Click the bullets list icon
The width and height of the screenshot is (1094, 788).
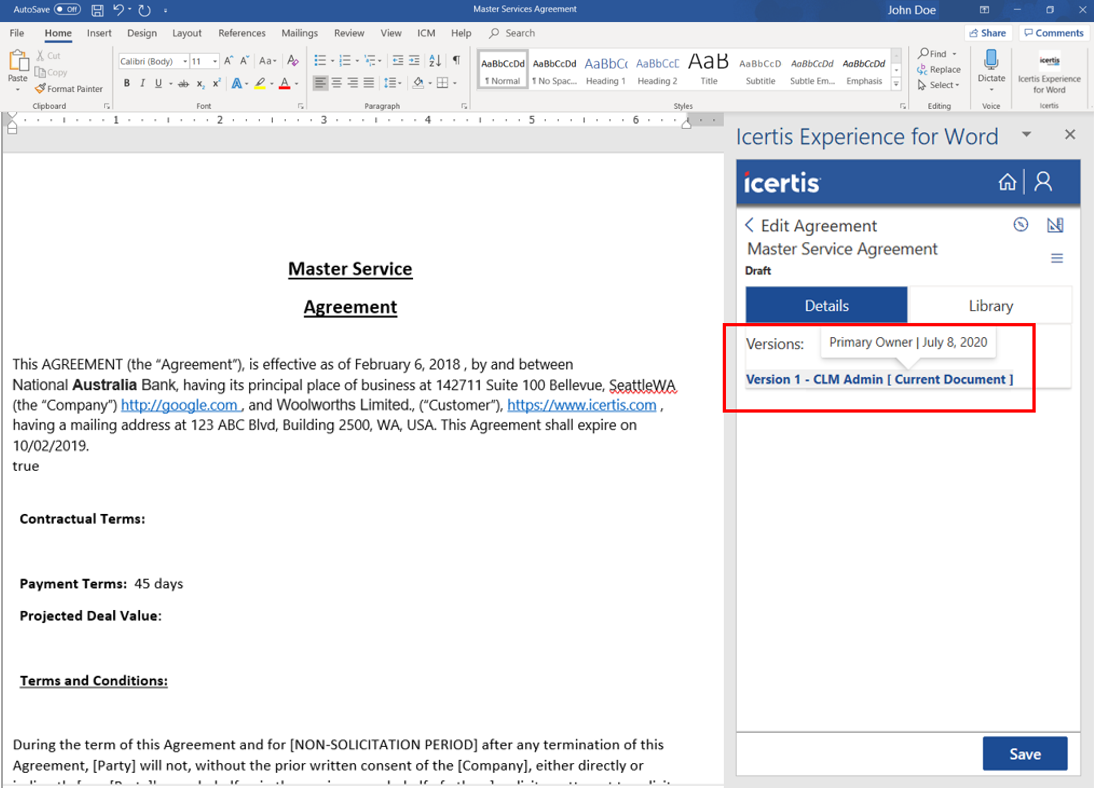(320, 61)
